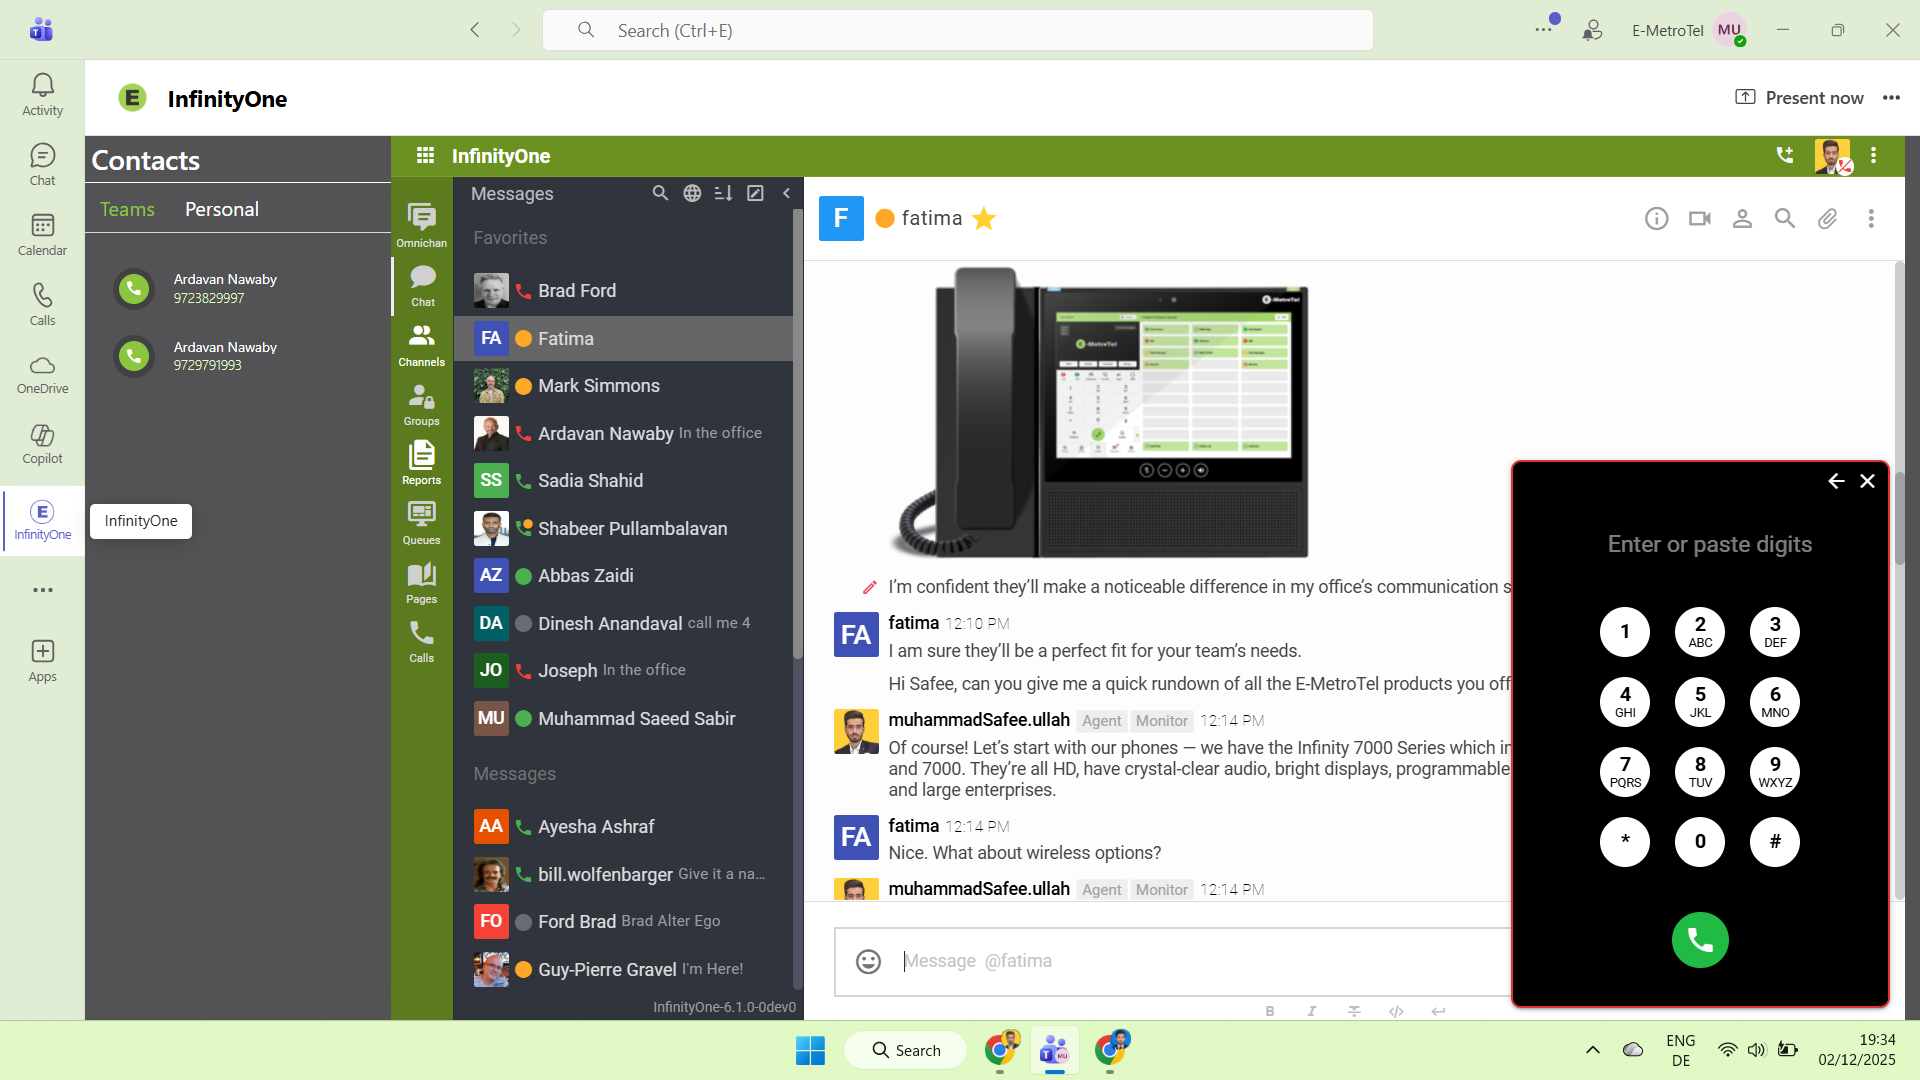
Task: Open Reports in InfinityOne sidebar
Action: 422,463
